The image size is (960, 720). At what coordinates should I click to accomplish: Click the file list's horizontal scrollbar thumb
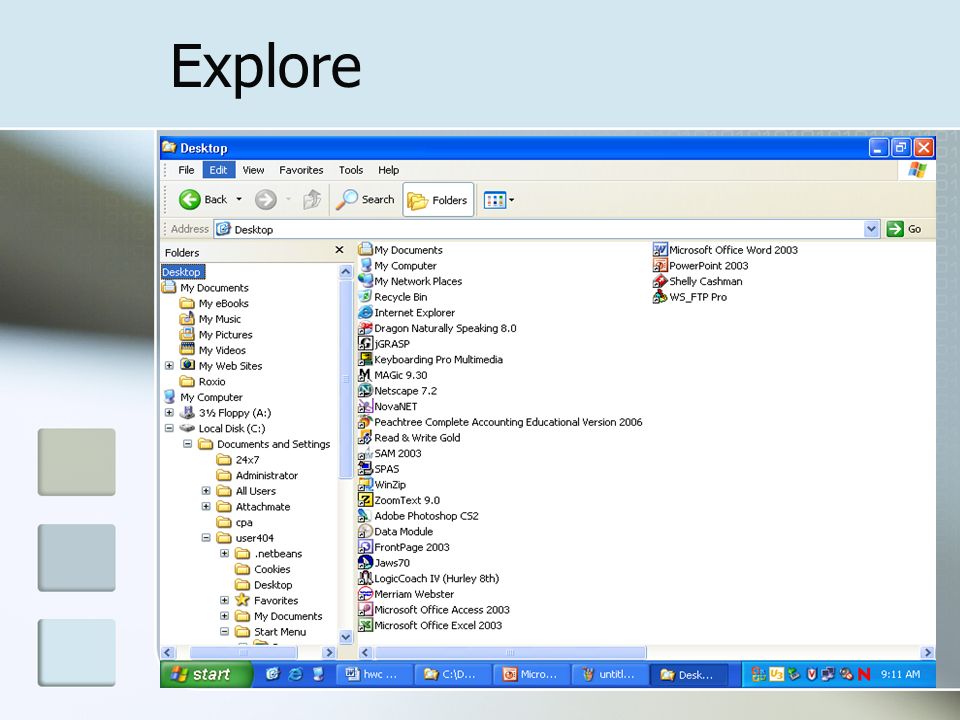510,653
